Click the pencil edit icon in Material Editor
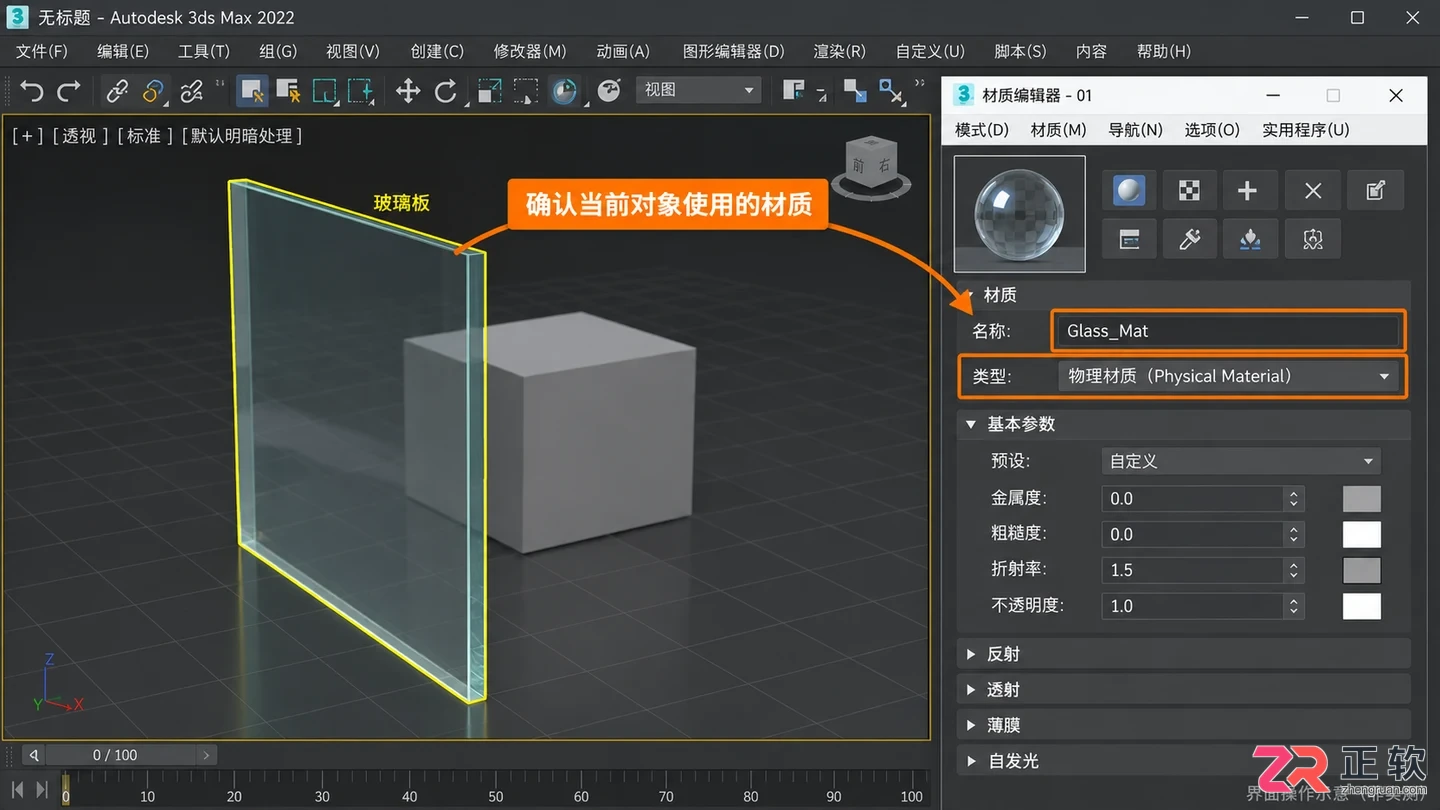The width and height of the screenshot is (1440, 810). 1376,191
